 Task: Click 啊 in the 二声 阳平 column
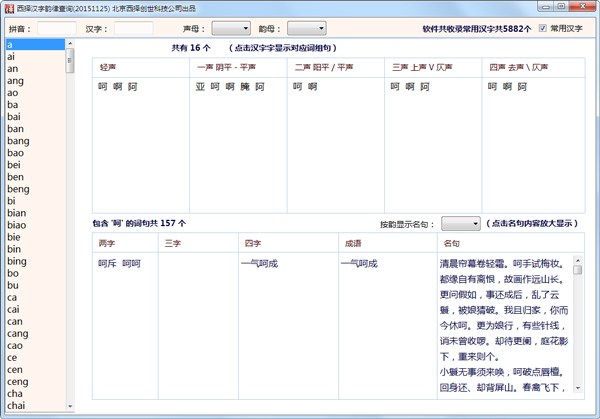[x=313, y=87]
